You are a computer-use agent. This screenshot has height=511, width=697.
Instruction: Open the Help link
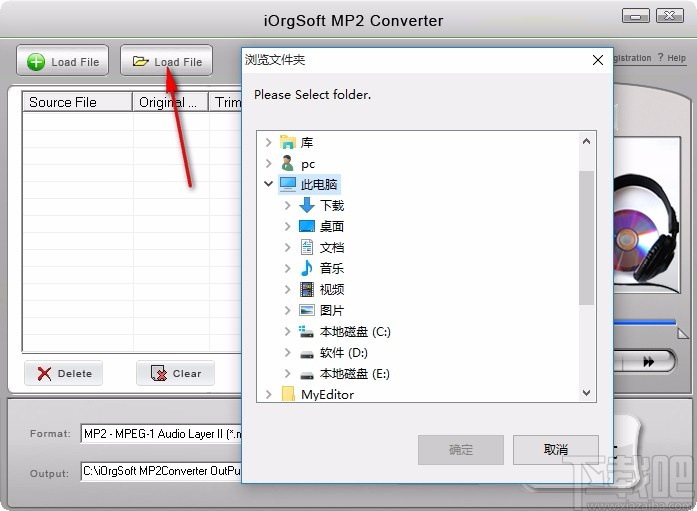coord(677,58)
